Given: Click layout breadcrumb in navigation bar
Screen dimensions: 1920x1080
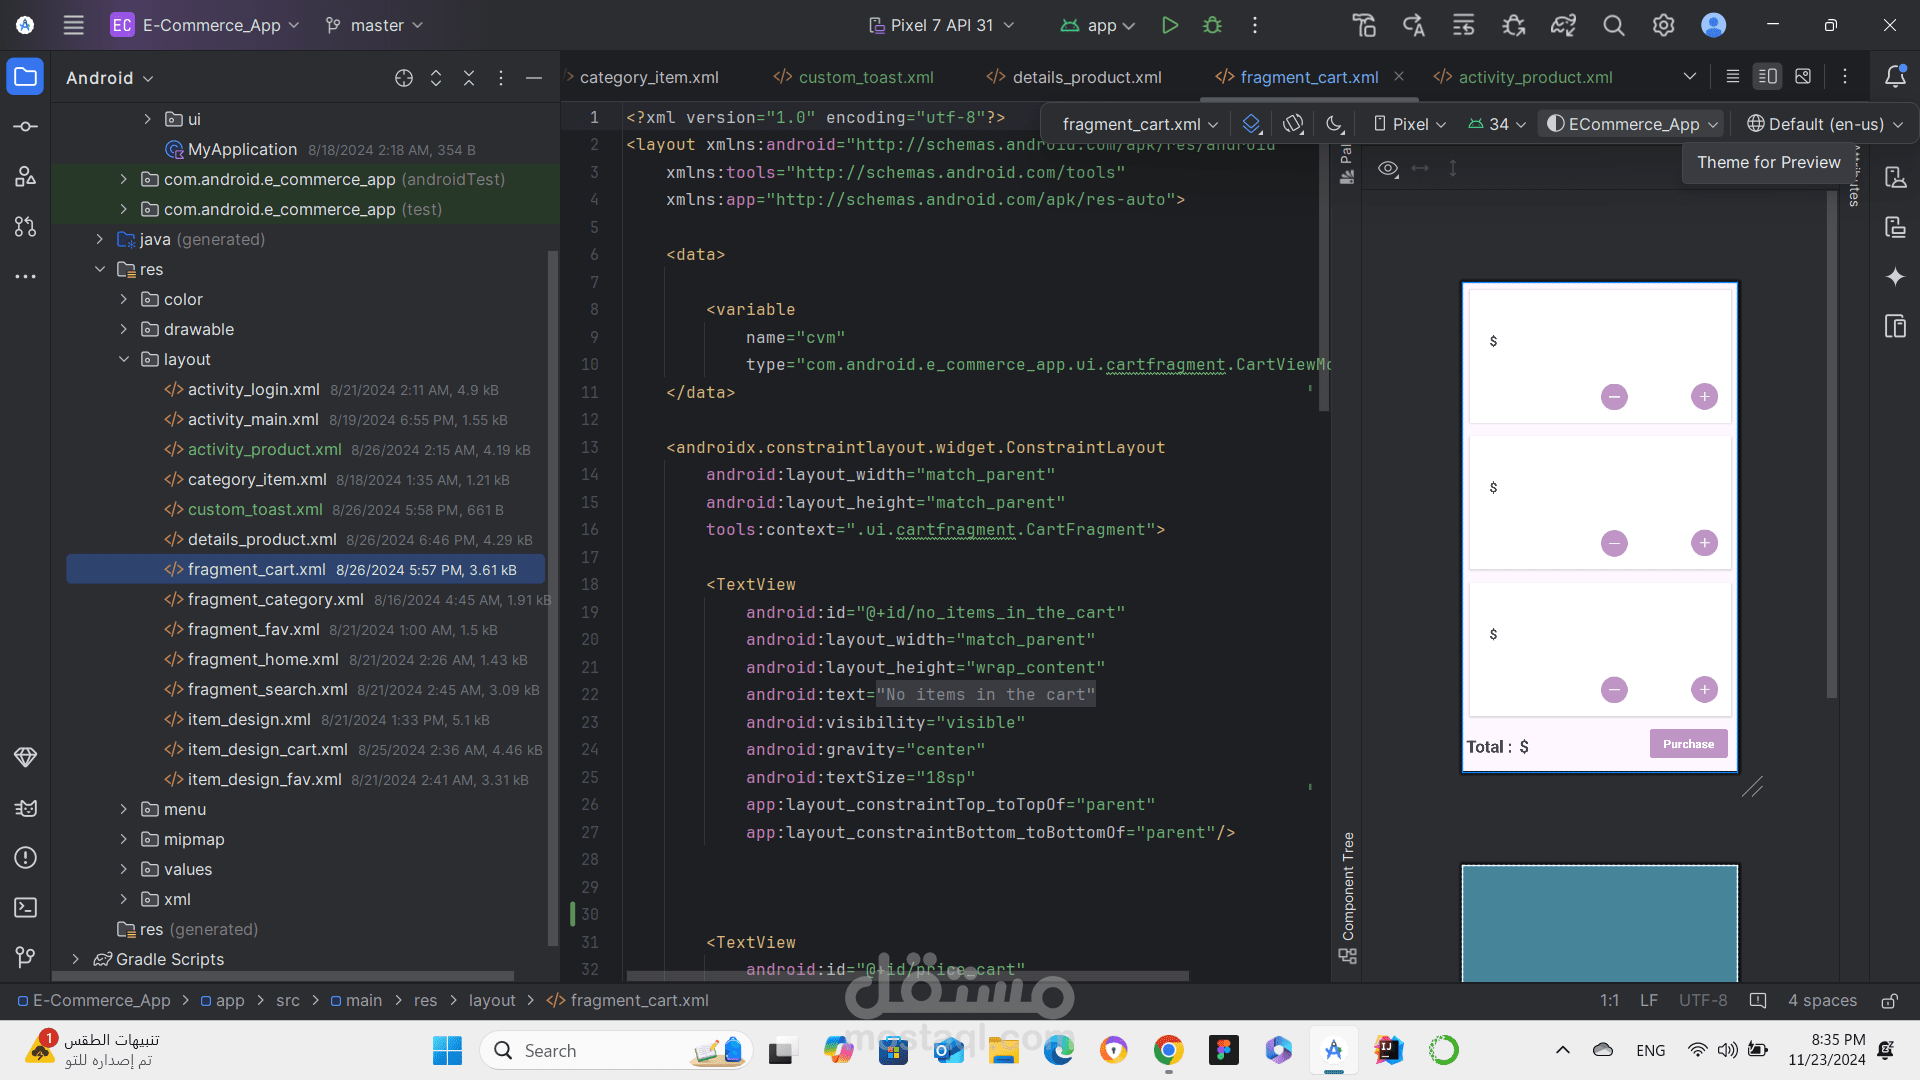Looking at the screenshot, I should coord(492,1001).
